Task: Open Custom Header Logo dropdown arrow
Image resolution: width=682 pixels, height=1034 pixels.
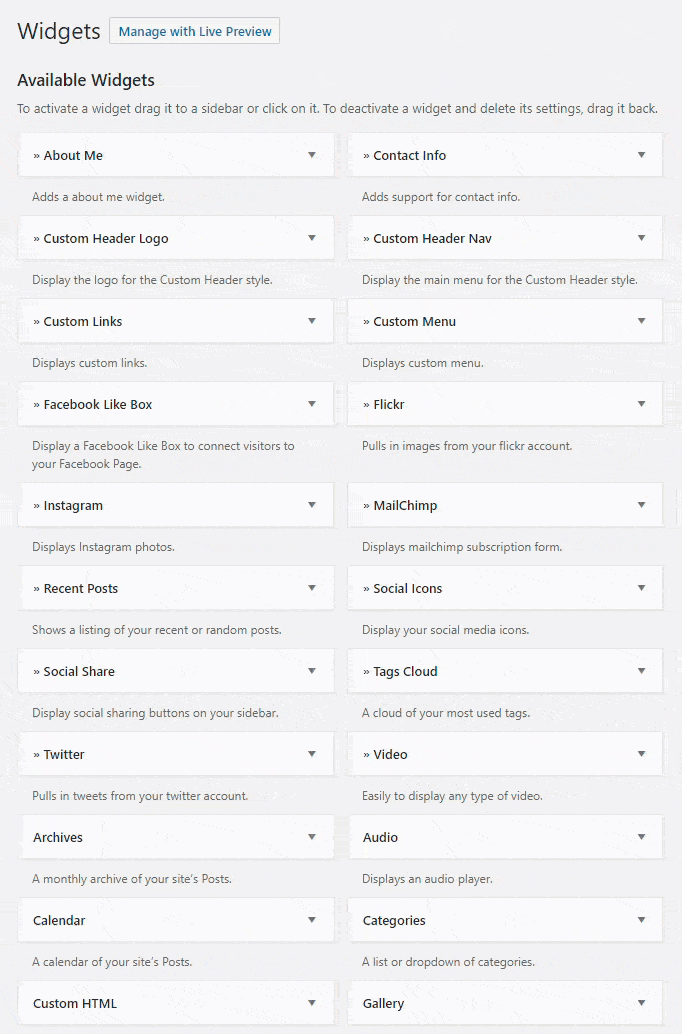Action: [312, 238]
